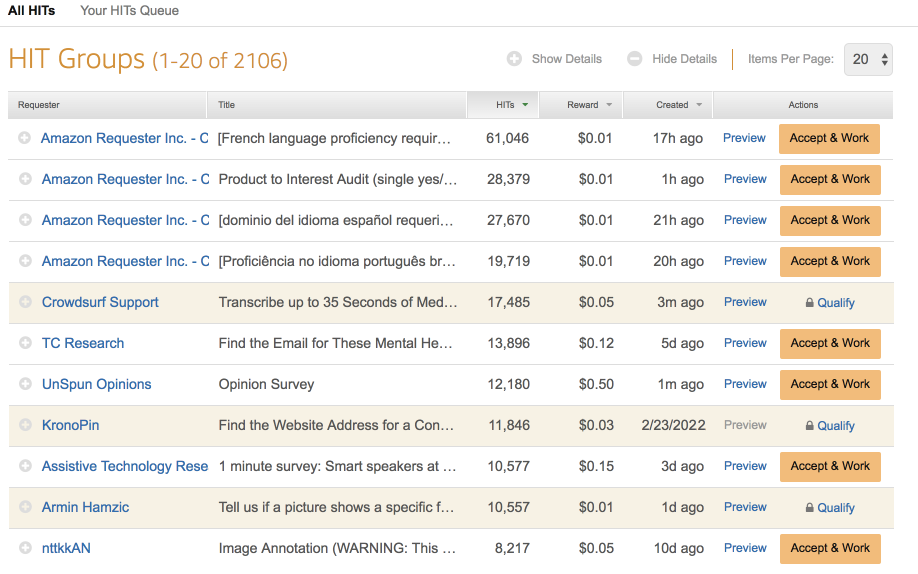Click the 61,046 HITs count

point(507,138)
